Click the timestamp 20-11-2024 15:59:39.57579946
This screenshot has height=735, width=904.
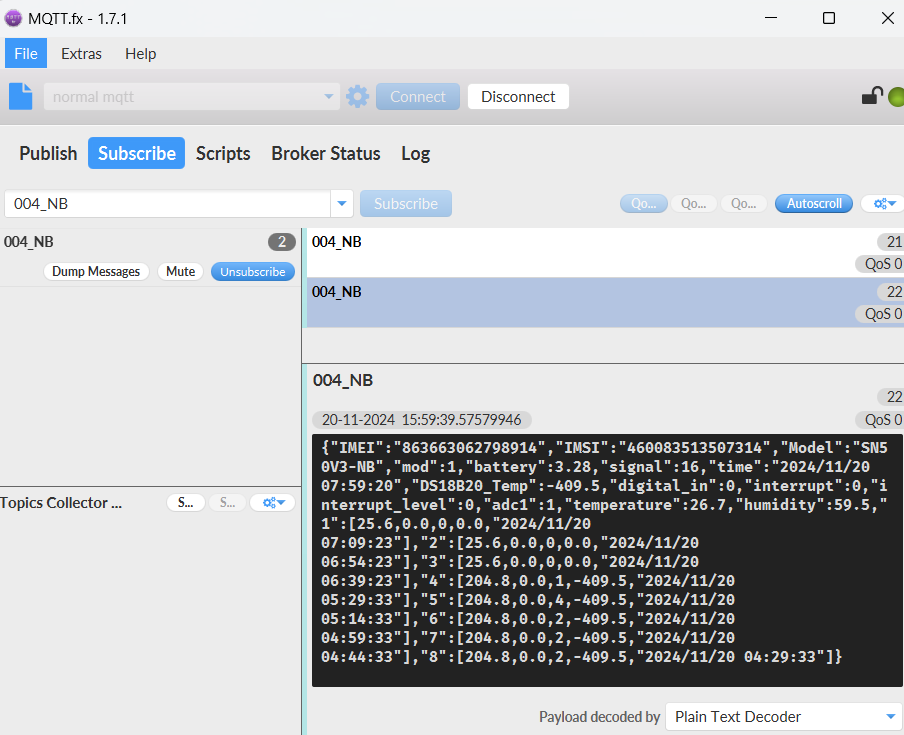(x=421, y=420)
